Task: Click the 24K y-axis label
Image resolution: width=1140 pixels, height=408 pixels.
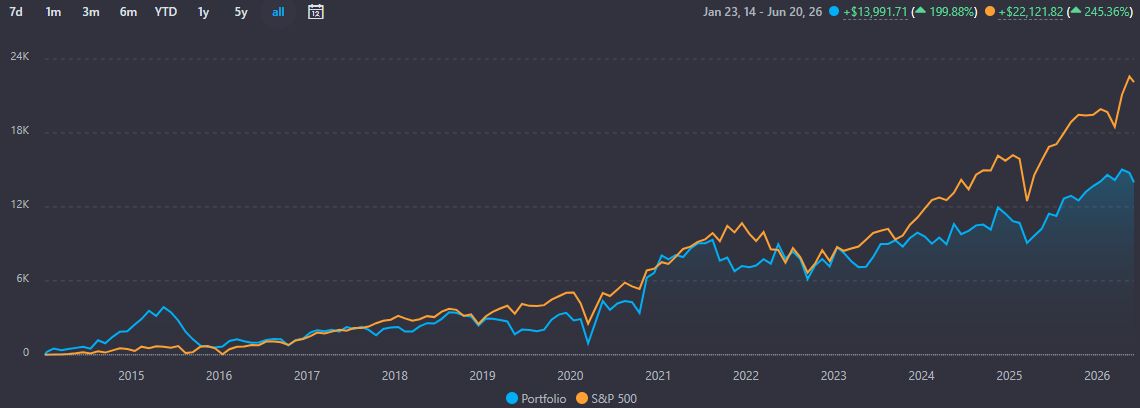Action: (19, 56)
